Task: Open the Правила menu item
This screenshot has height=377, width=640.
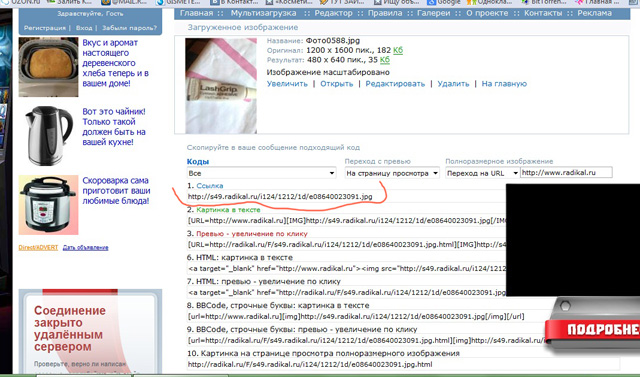Action: click(385, 13)
